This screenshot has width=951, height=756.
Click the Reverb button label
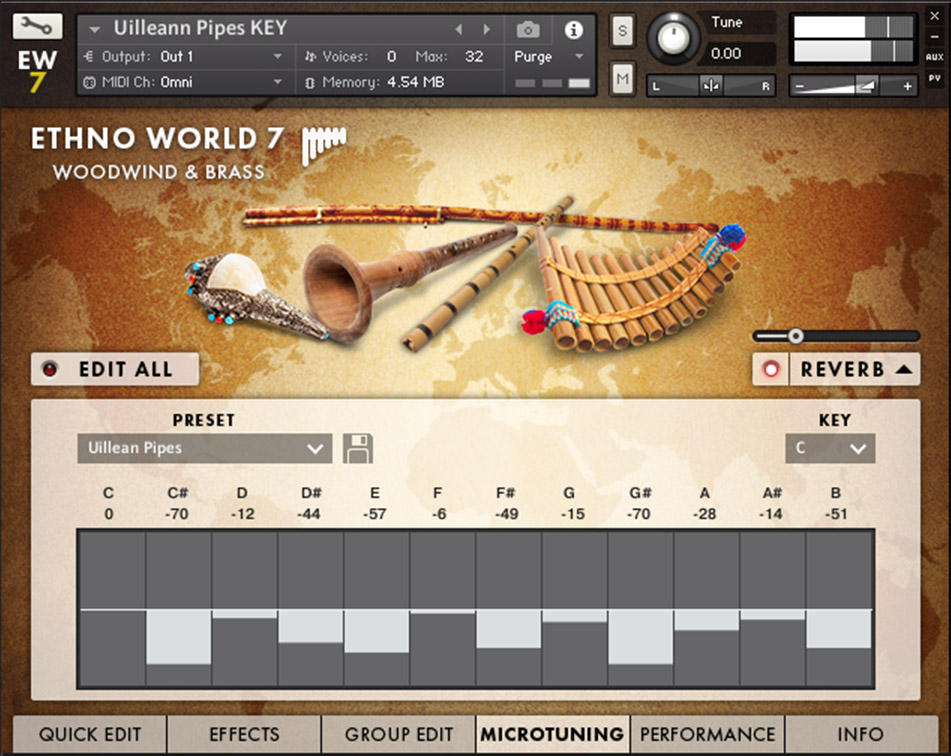[x=842, y=369]
